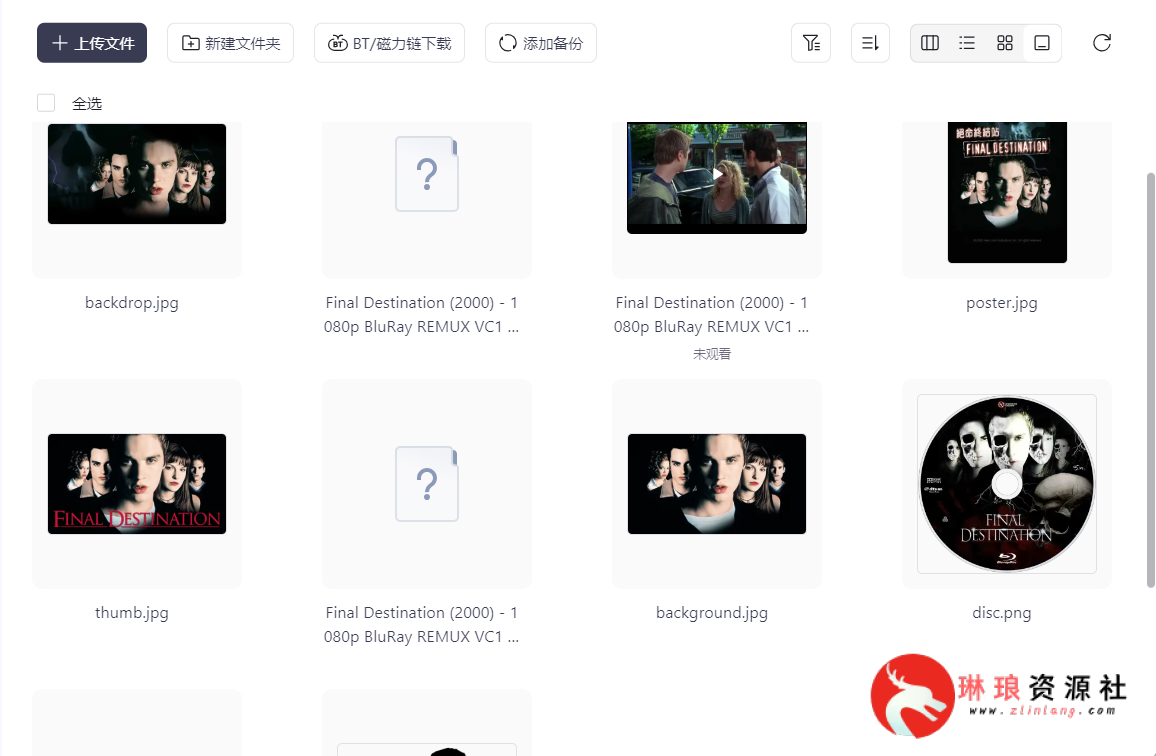Screen dimensions: 1156x756
Task: Open the video thumbnail marked 未观看
Action: pyautogui.click(x=717, y=178)
